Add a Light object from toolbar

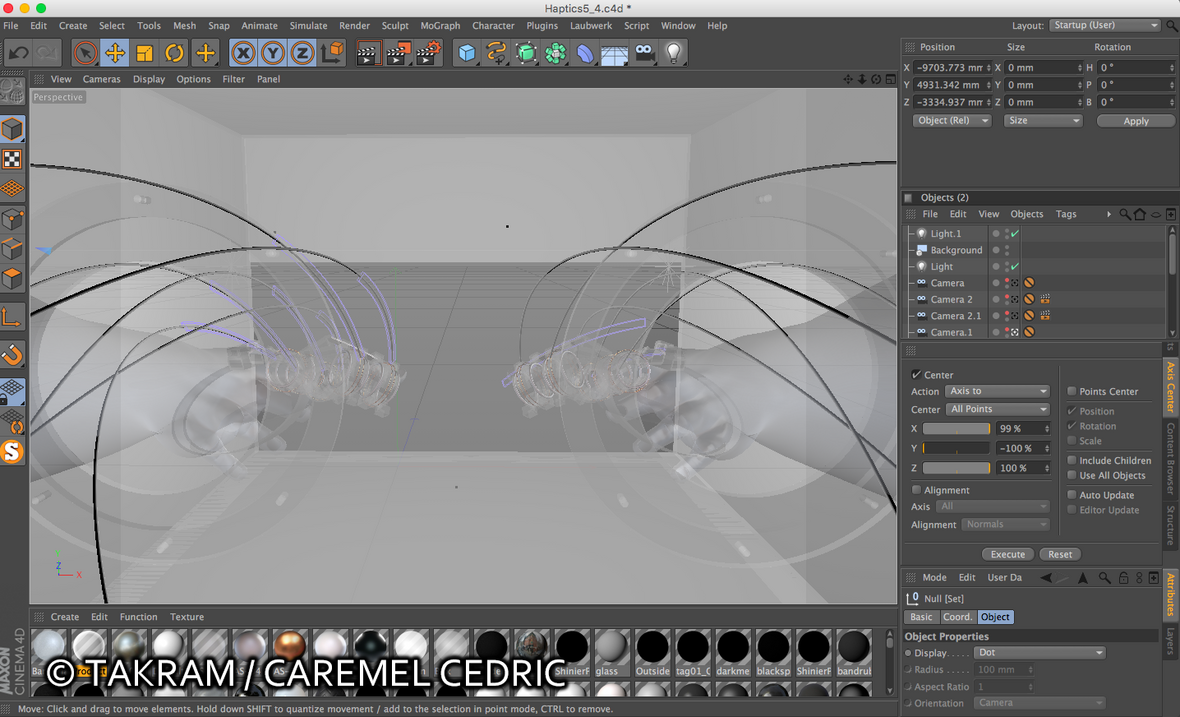(674, 53)
